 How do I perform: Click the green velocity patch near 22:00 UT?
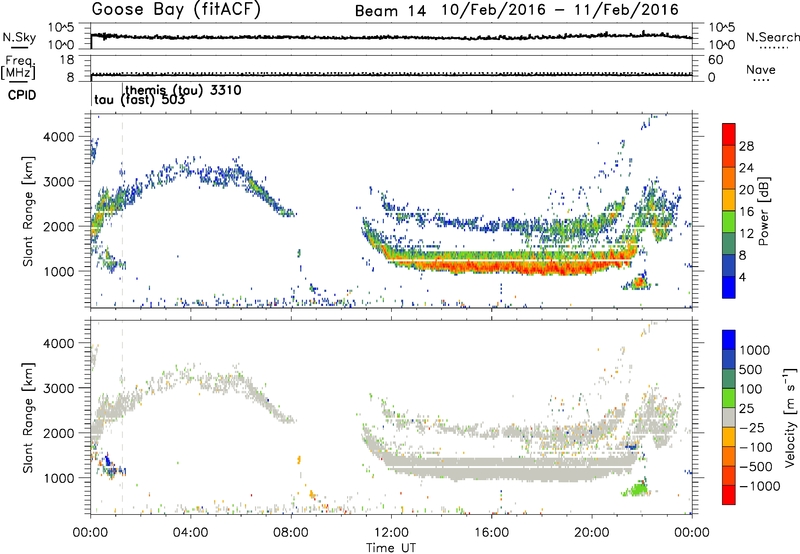click(x=636, y=489)
